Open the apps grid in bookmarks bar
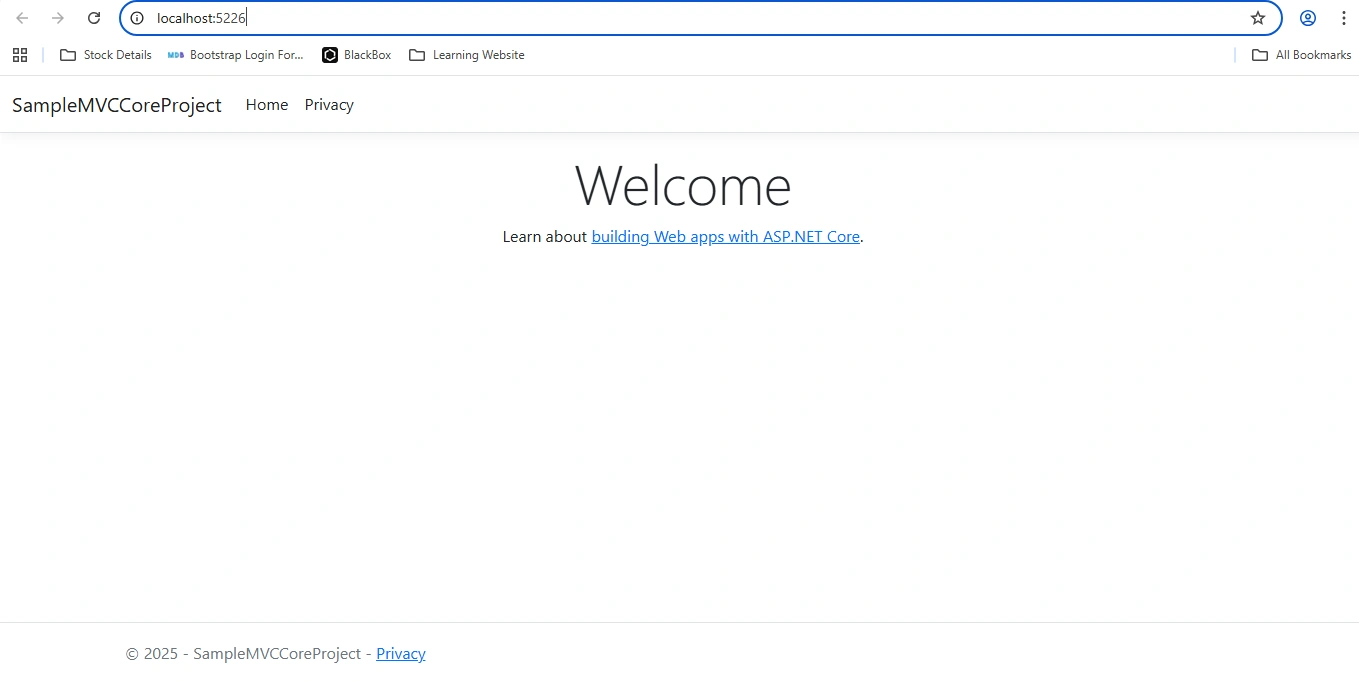1359x681 pixels. (20, 55)
